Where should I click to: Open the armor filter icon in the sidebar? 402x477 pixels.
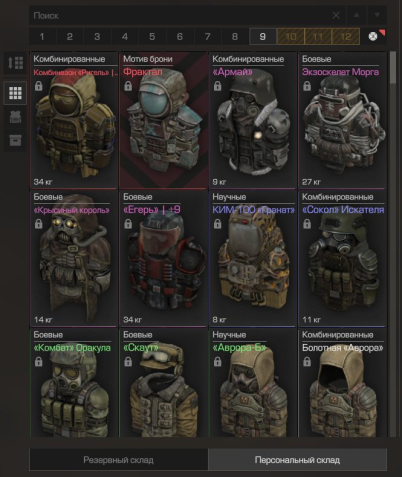point(15,117)
